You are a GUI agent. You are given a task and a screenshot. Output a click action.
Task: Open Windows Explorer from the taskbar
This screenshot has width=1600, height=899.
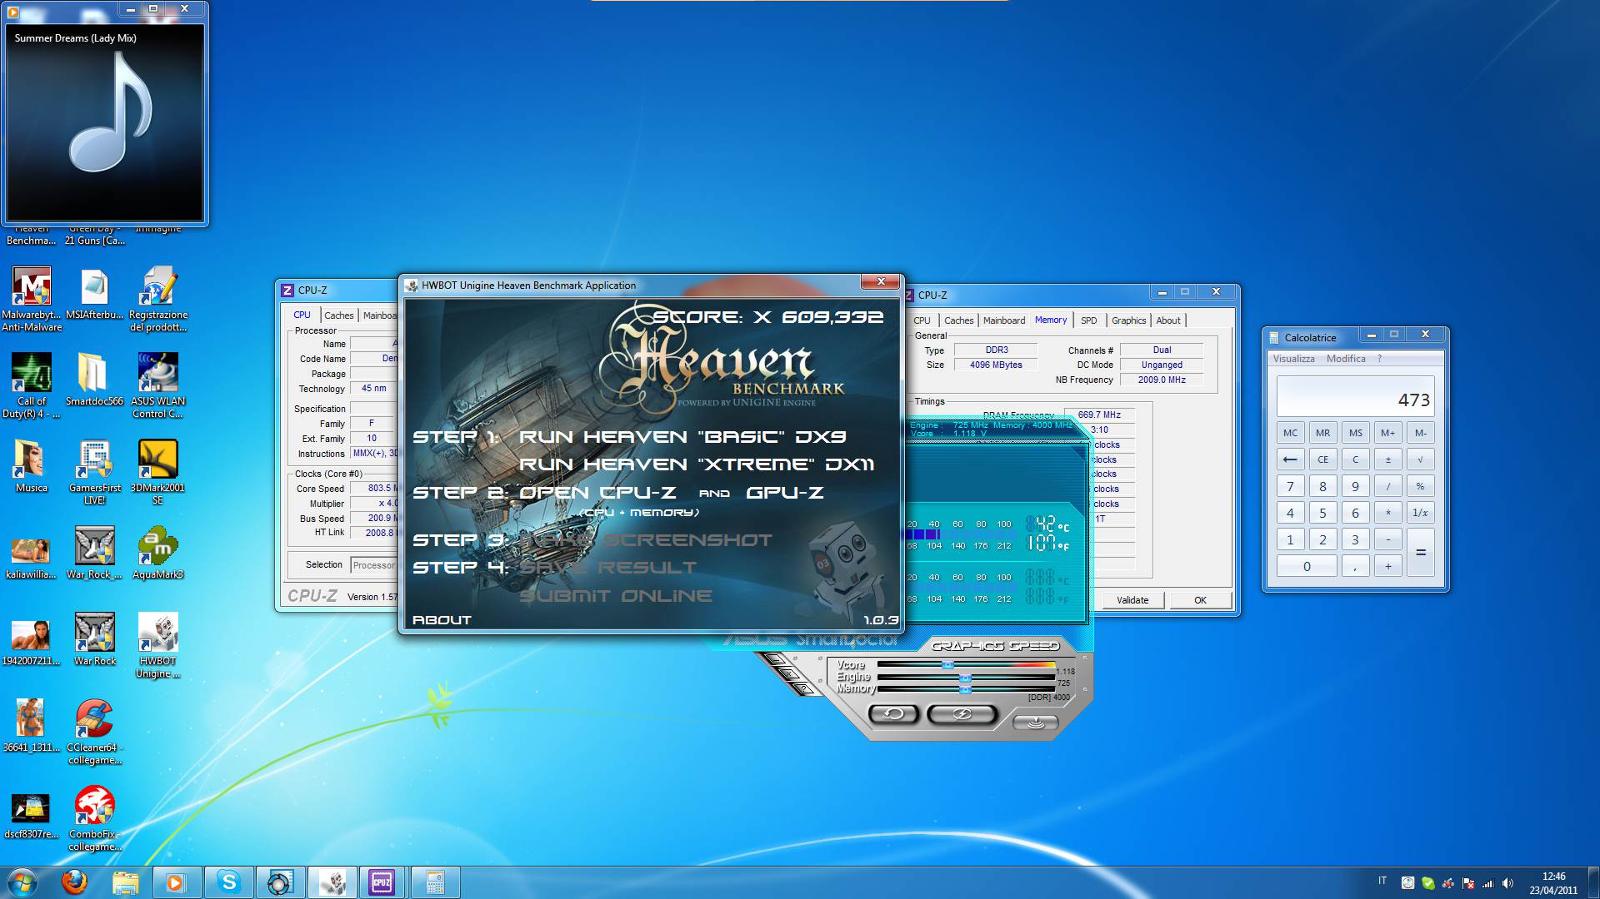[125, 882]
